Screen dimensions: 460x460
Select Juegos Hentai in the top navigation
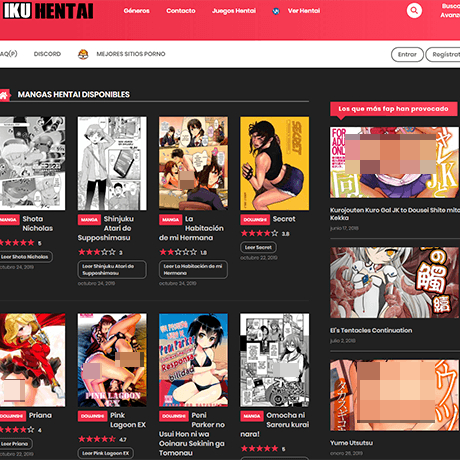point(234,11)
